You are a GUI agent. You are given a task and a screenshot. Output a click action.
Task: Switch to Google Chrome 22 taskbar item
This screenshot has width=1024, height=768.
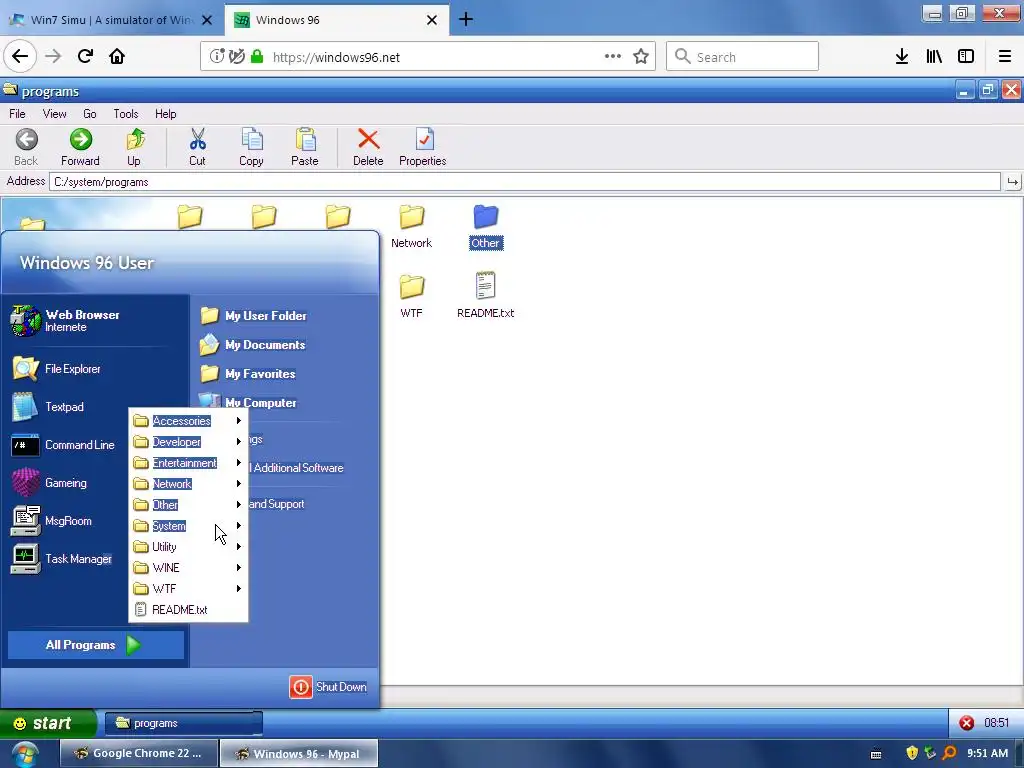[x=138, y=753]
